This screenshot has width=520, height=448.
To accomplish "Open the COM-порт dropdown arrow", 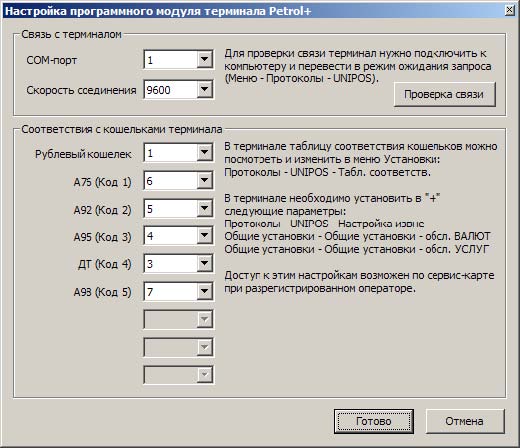I will pos(204,60).
